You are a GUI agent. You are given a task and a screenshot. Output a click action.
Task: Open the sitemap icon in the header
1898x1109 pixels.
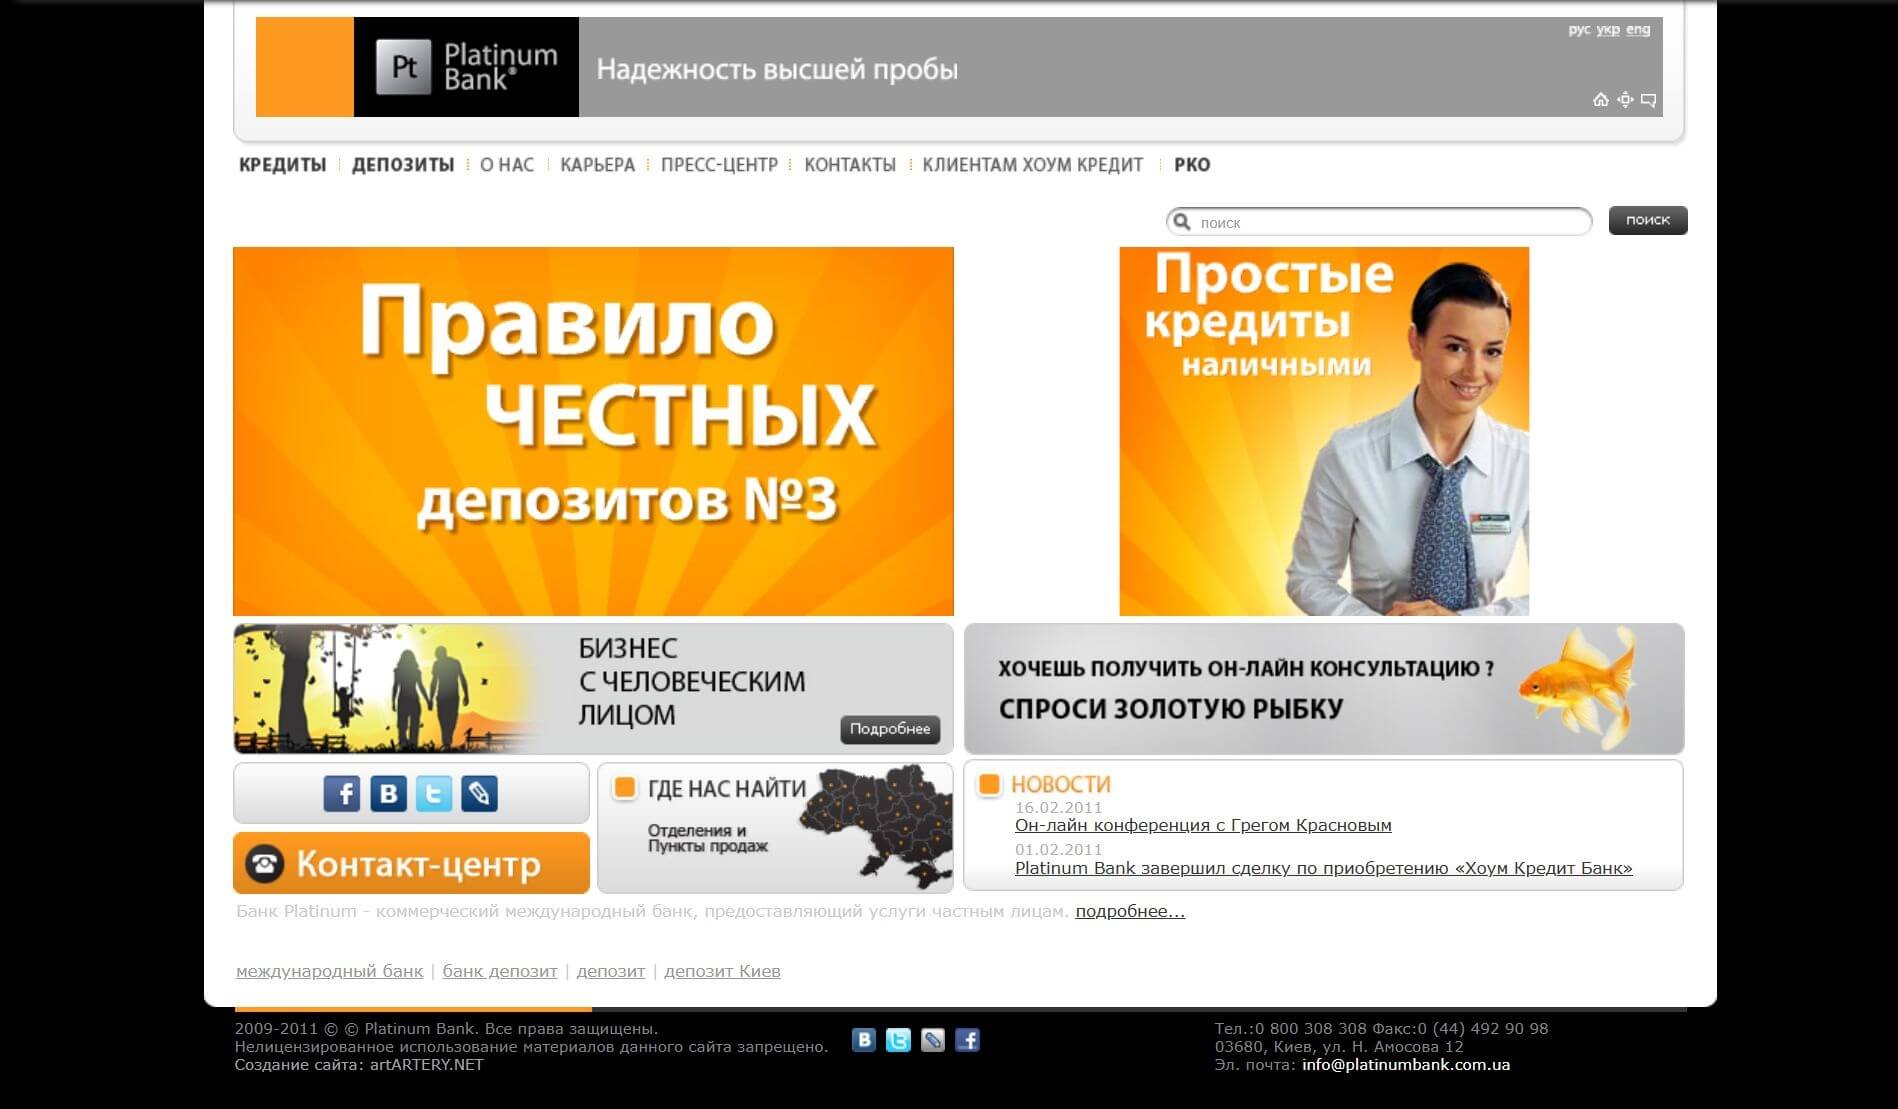coord(1625,99)
